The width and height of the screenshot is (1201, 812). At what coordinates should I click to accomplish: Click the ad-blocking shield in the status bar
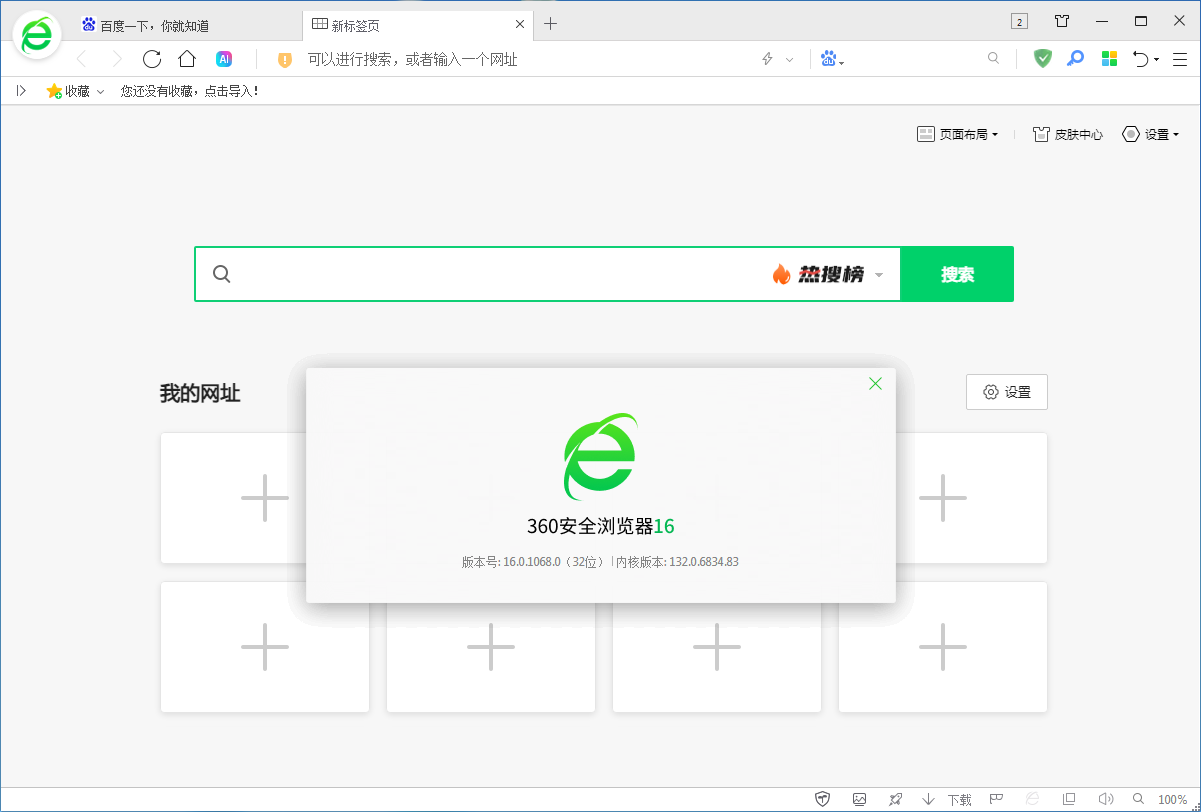[x=822, y=799]
